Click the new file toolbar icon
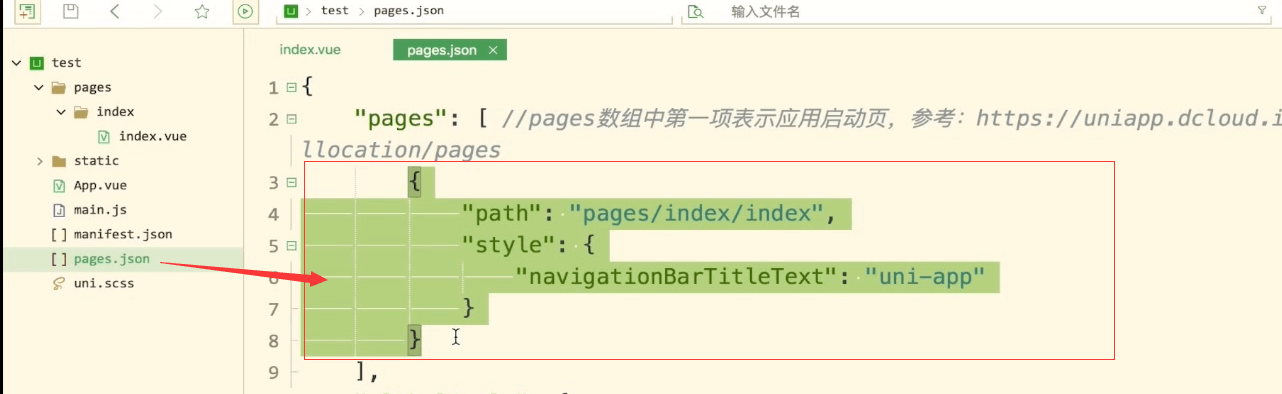The height and width of the screenshot is (394, 1282). click(28, 12)
